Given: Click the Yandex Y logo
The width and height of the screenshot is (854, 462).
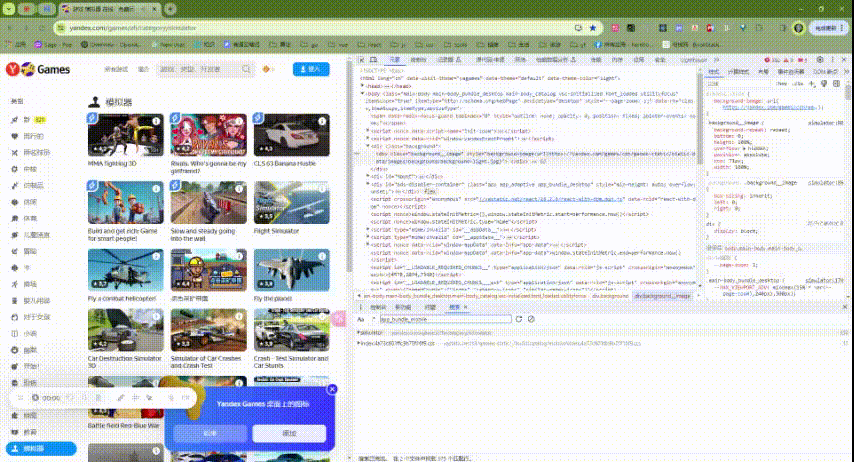Looking at the screenshot, I should pyautogui.click(x=13, y=69).
